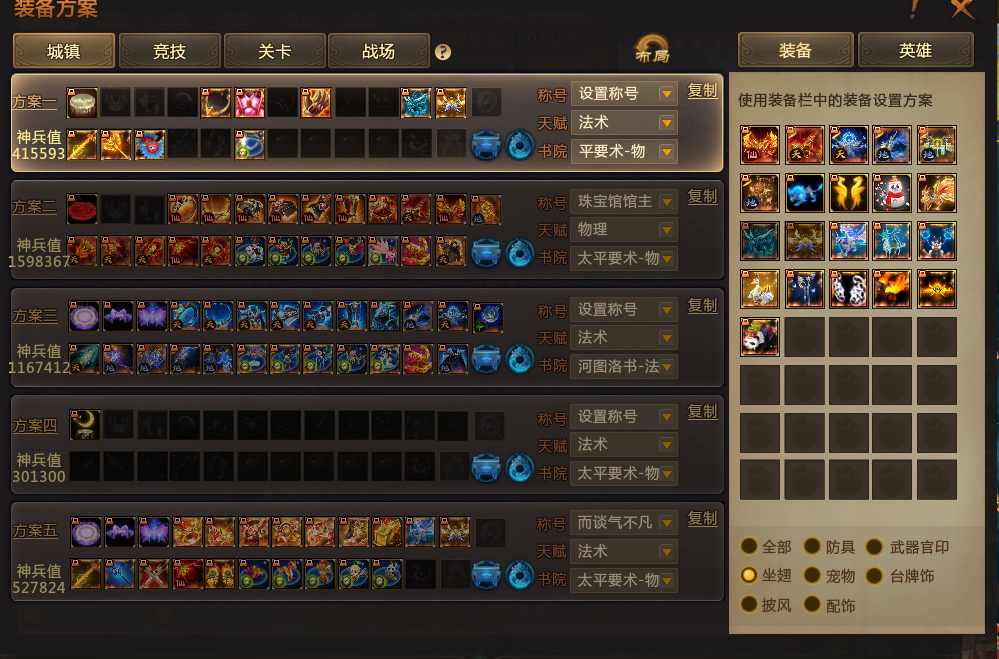Open the 布局 layout icon
This screenshot has height=659, width=999.
(652, 49)
